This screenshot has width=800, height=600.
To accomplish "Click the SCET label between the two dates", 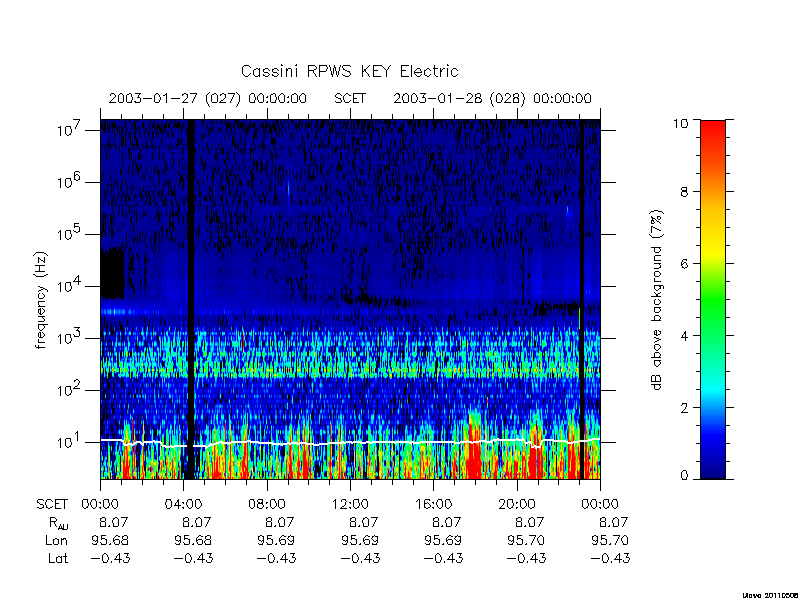I will tap(350, 98).
